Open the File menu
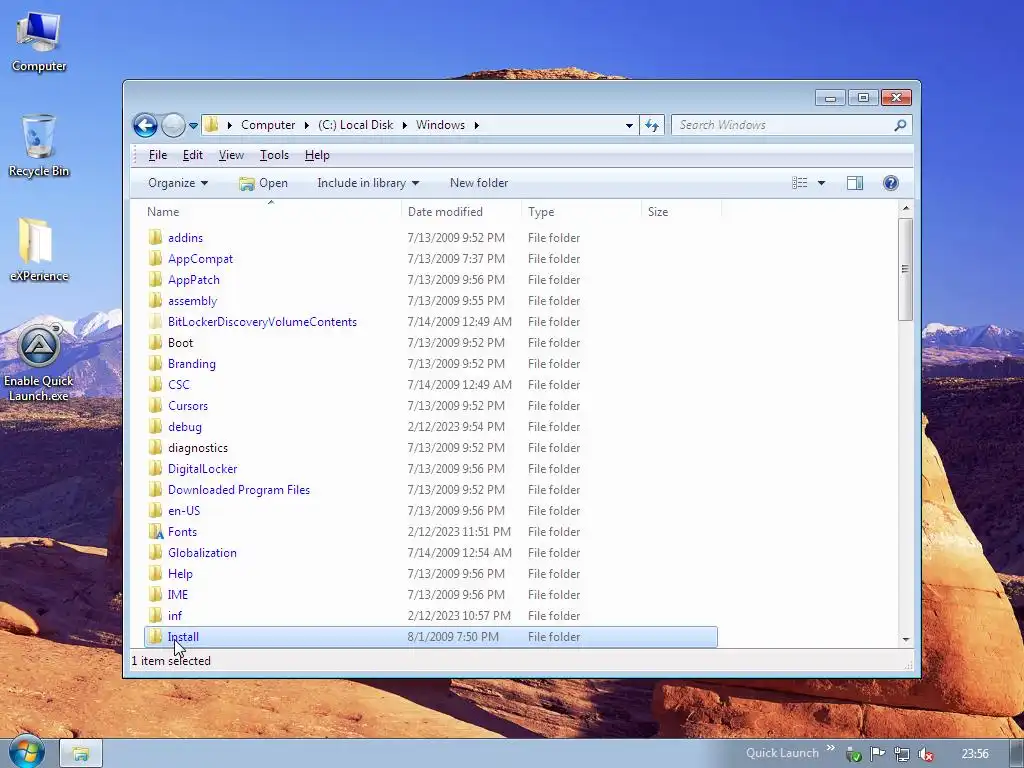Image resolution: width=1024 pixels, height=768 pixels. coord(157,155)
